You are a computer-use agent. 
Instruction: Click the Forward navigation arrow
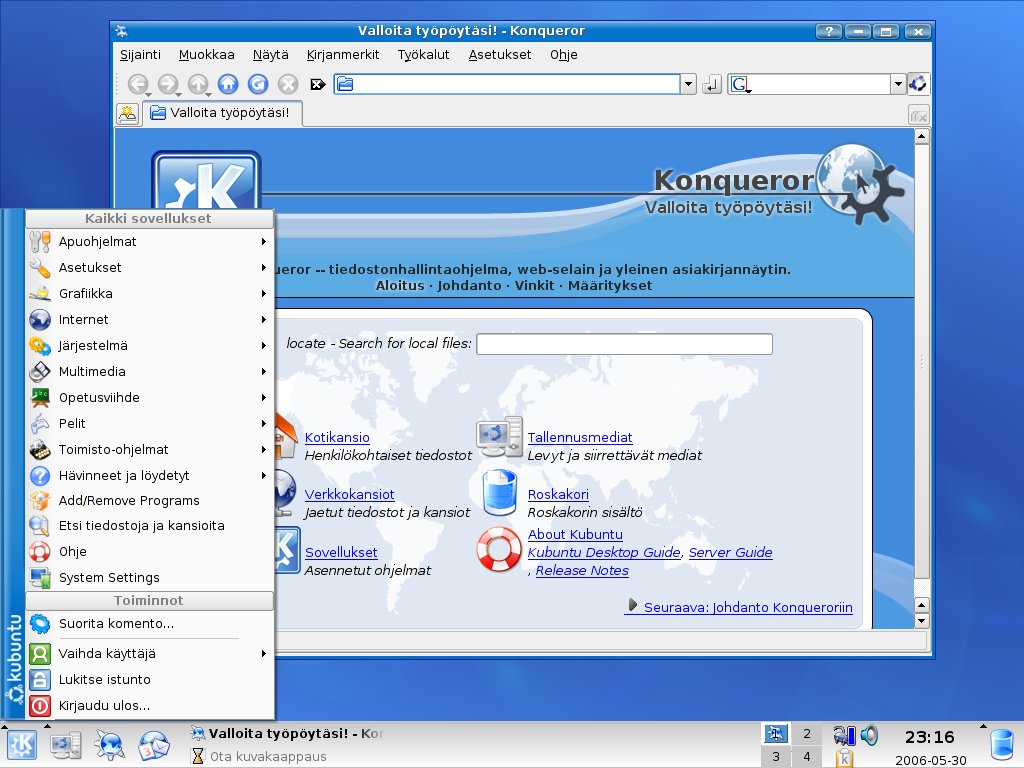tap(168, 84)
